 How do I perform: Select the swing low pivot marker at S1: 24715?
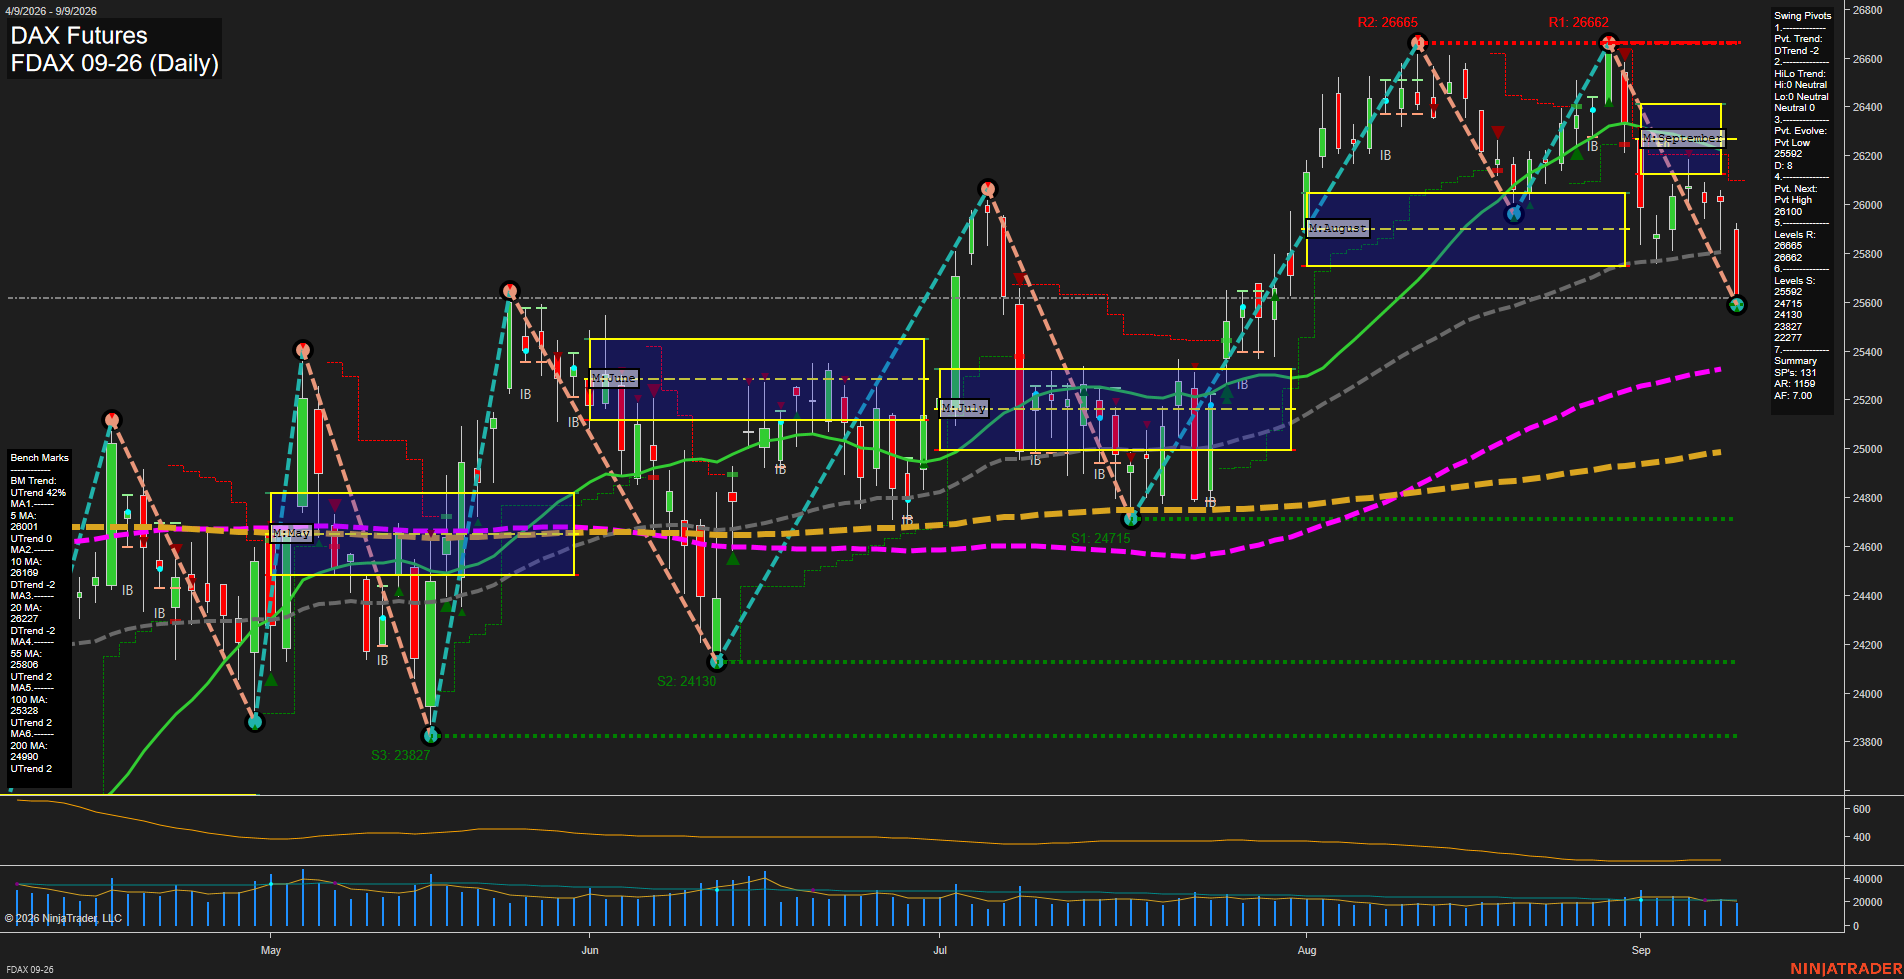click(x=1131, y=518)
